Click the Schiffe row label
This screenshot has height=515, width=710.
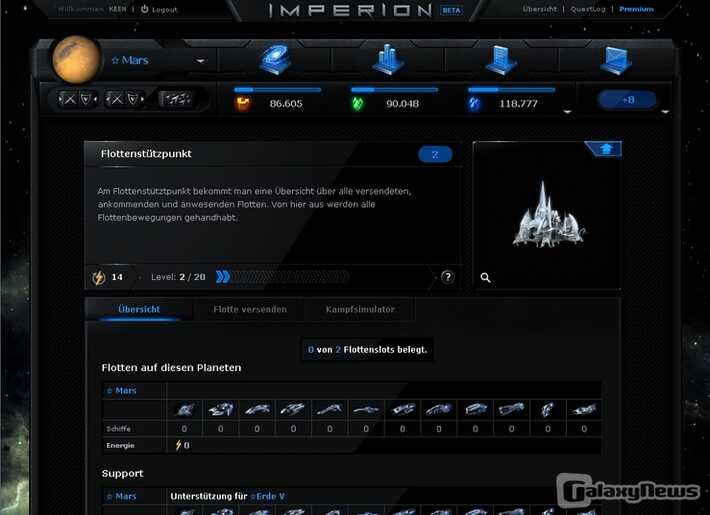[x=118, y=428]
